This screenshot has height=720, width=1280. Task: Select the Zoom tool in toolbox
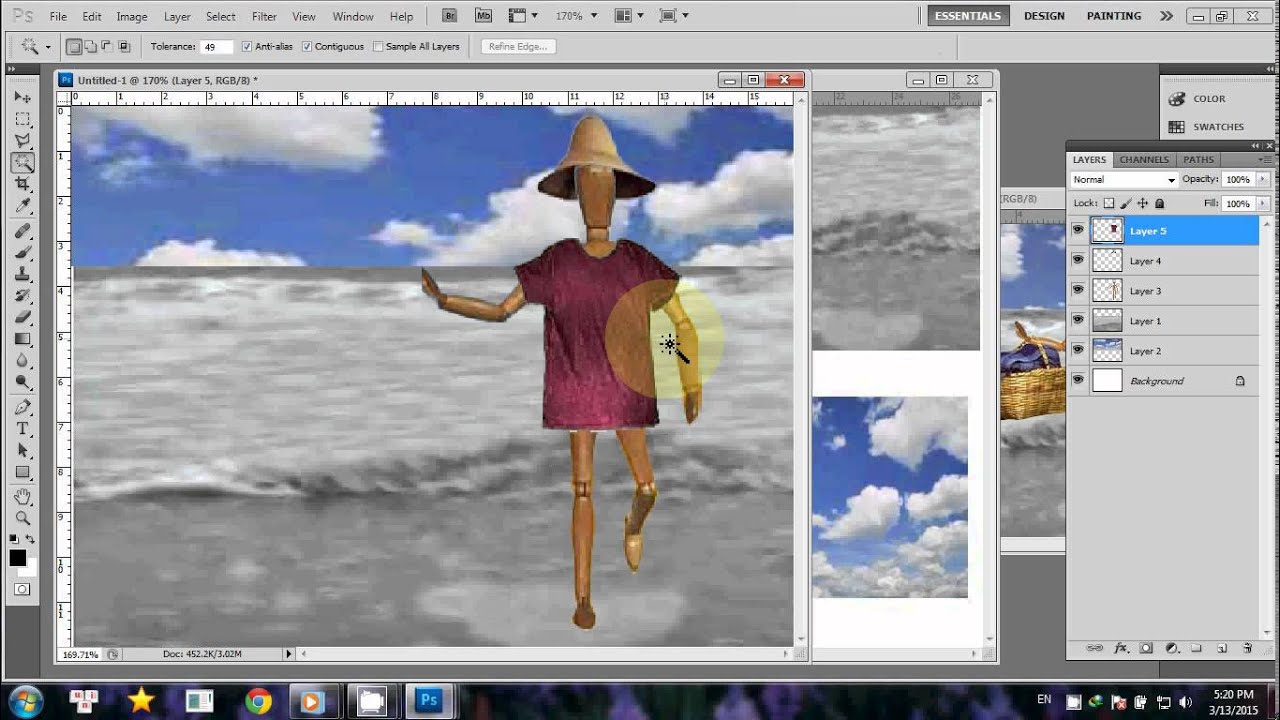click(x=22, y=518)
